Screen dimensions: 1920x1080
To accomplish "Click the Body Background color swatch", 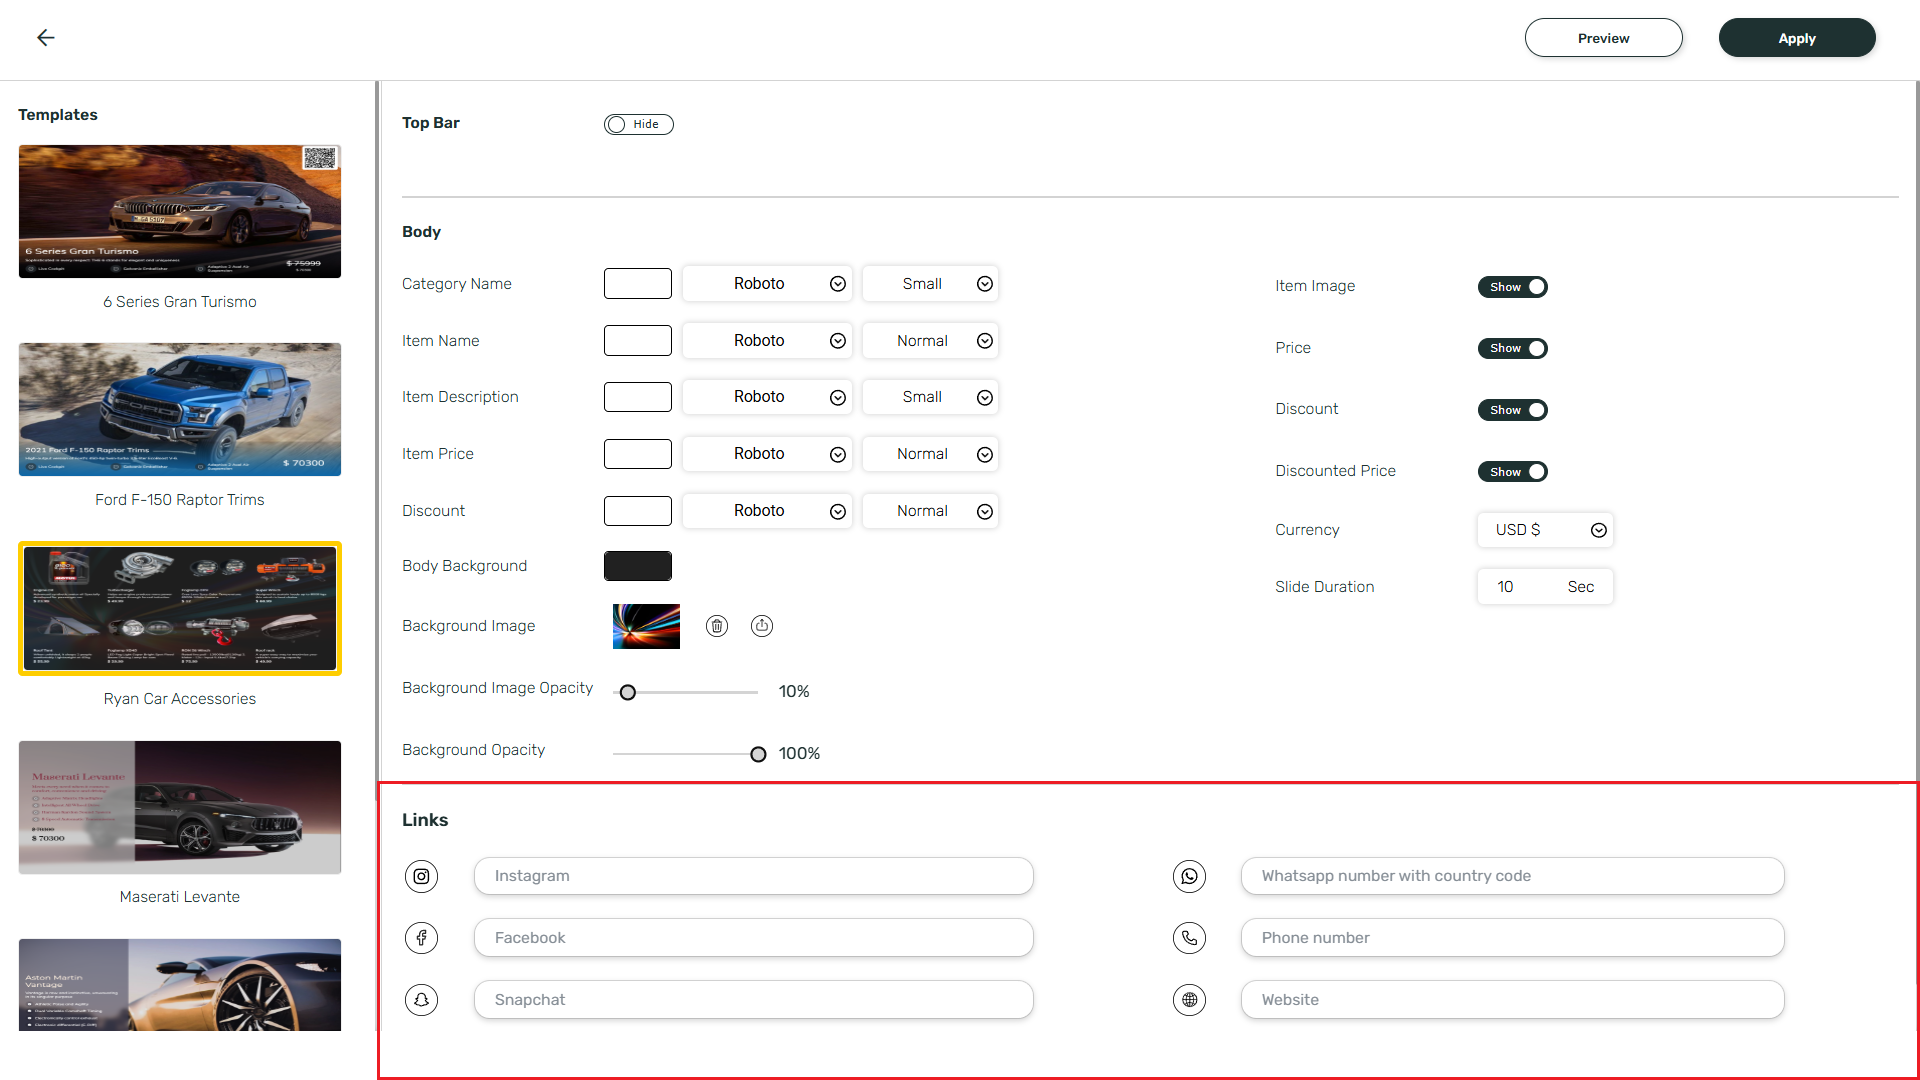I will (638, 566).
